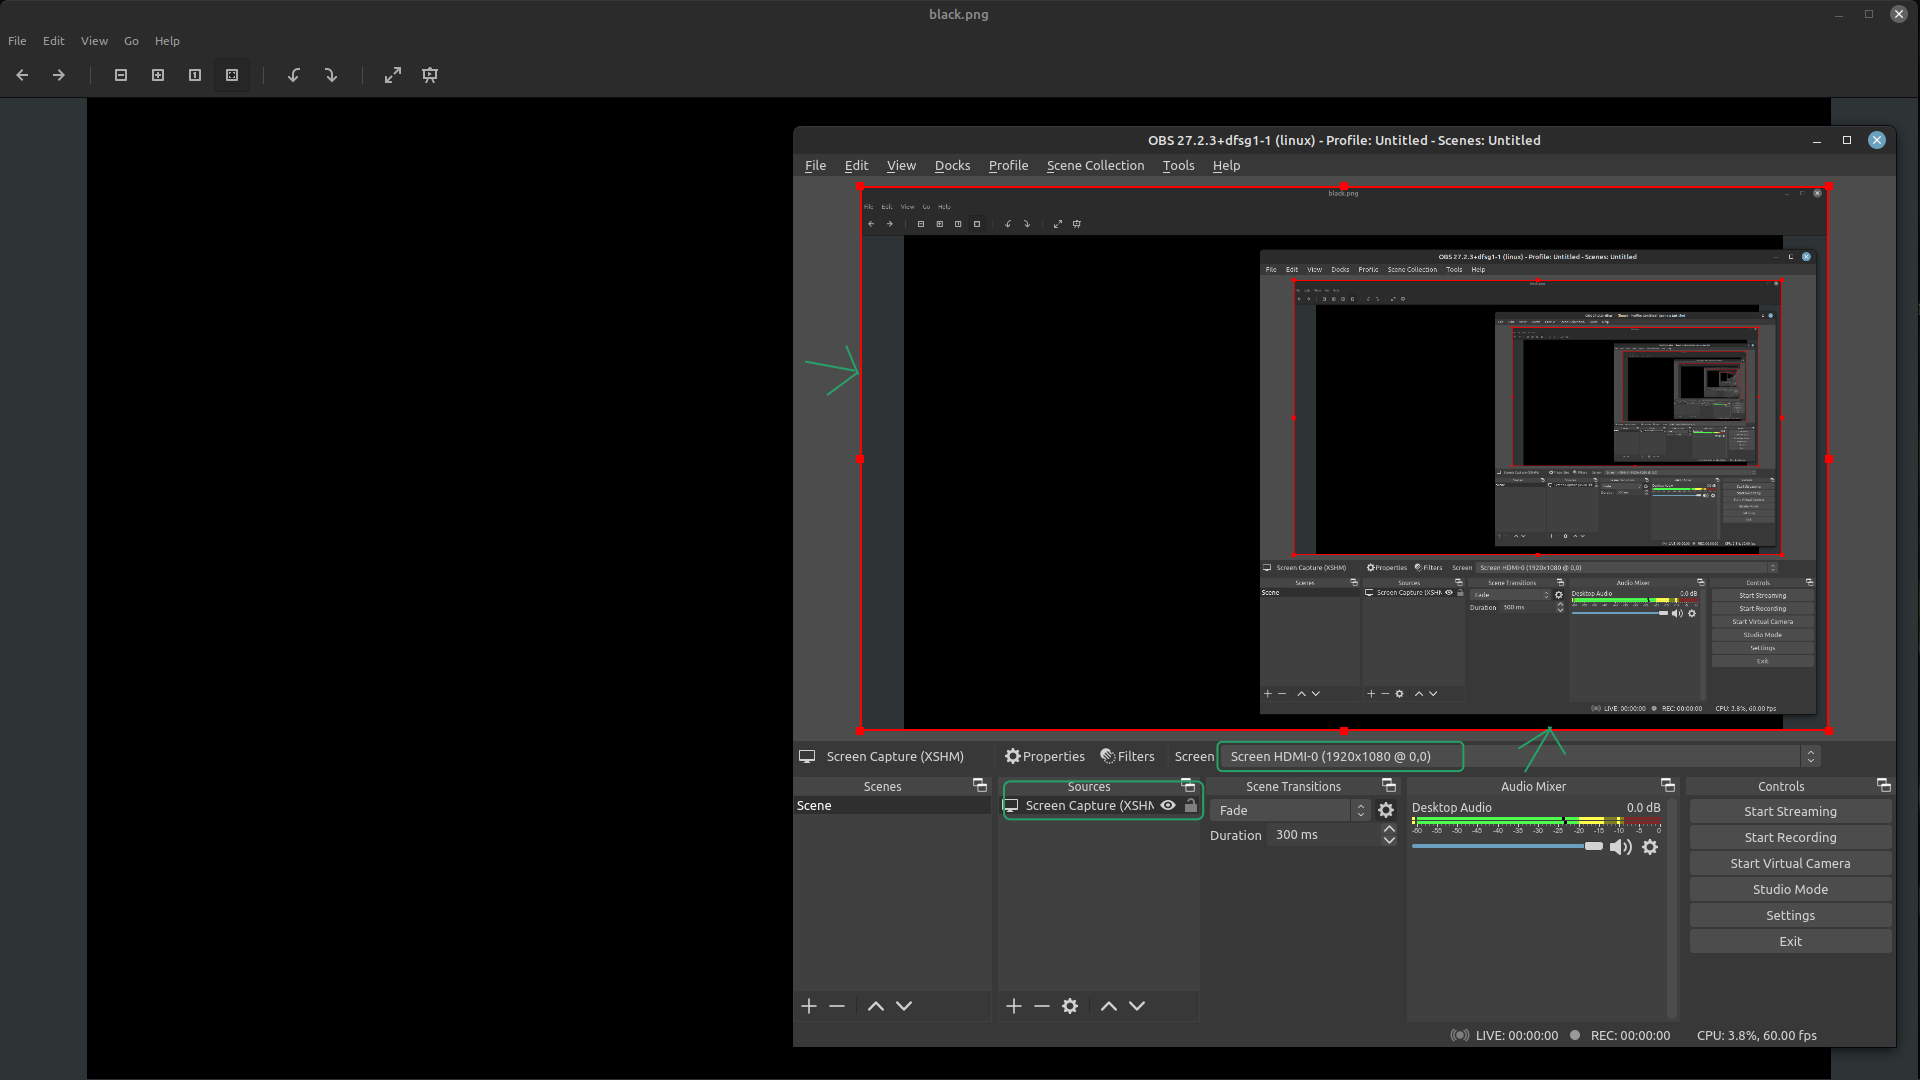Open the Audio Mixer settings gear
The width and height of the screenshot is (1920, 1080).
pyautogui.click(x=1651, y=847)
